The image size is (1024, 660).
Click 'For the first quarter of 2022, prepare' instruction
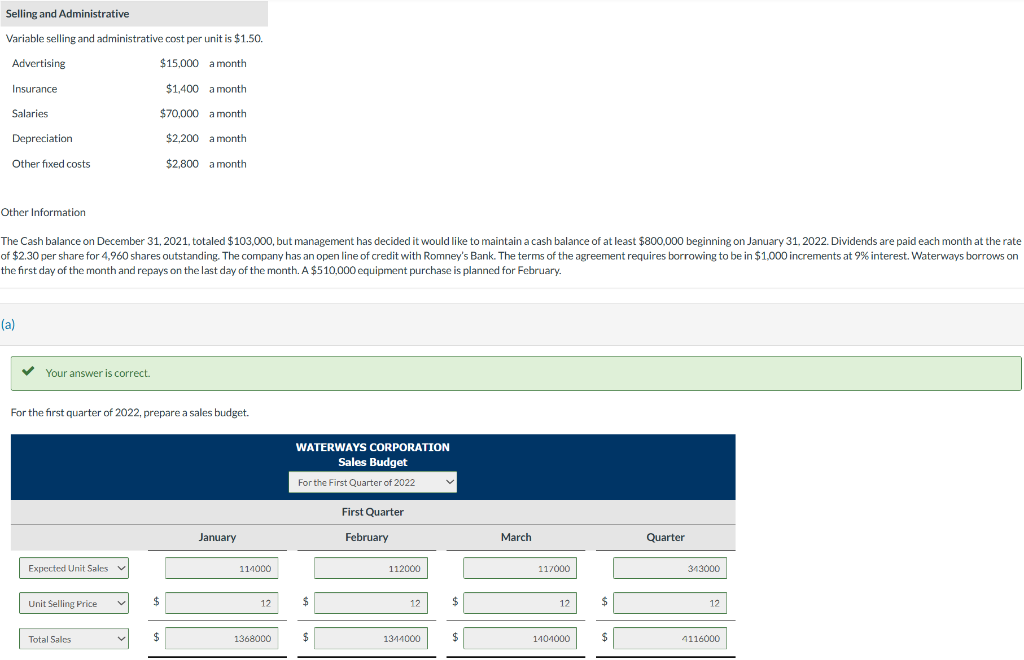(130, 413)
